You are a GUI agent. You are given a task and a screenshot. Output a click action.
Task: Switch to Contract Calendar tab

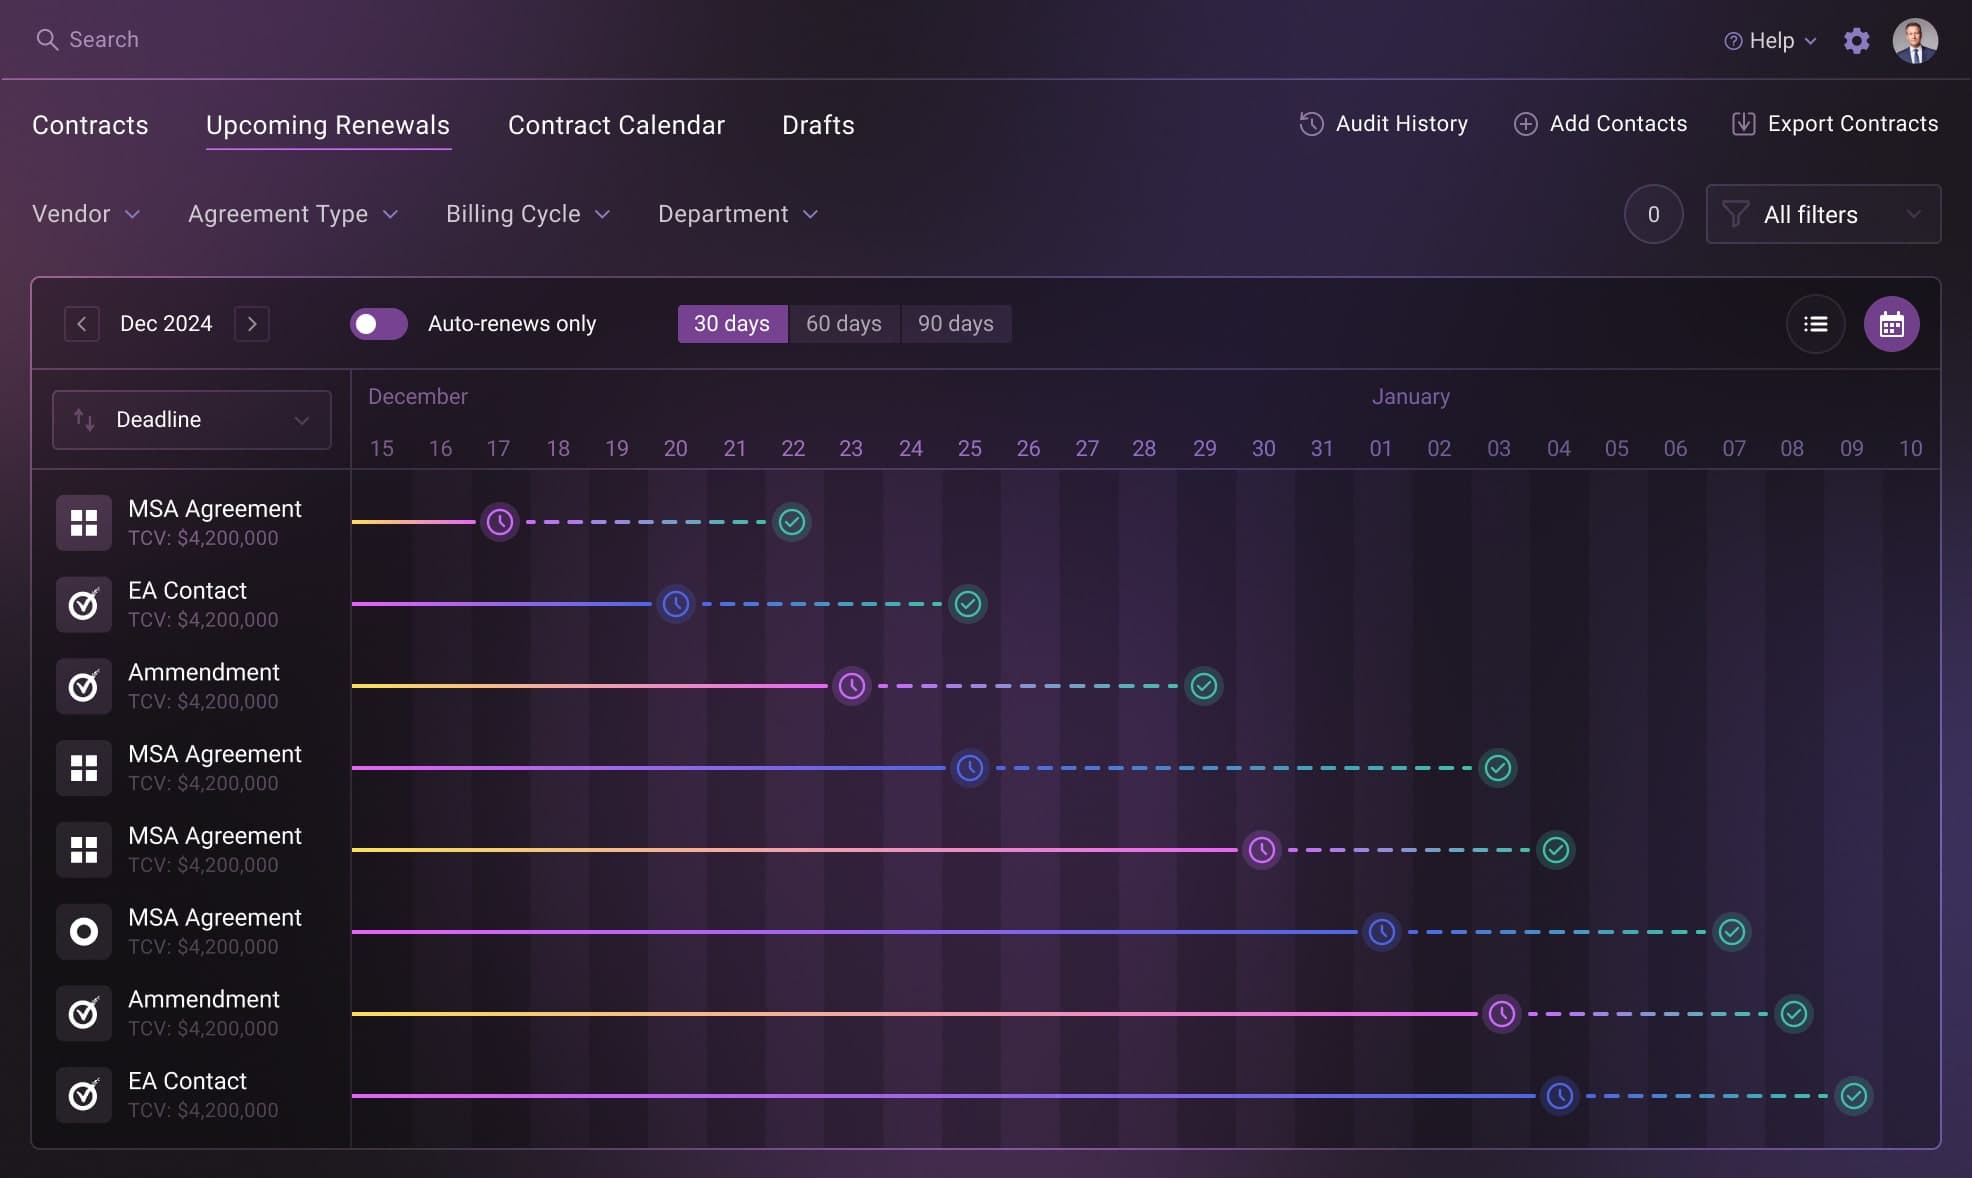click(616, 125)
